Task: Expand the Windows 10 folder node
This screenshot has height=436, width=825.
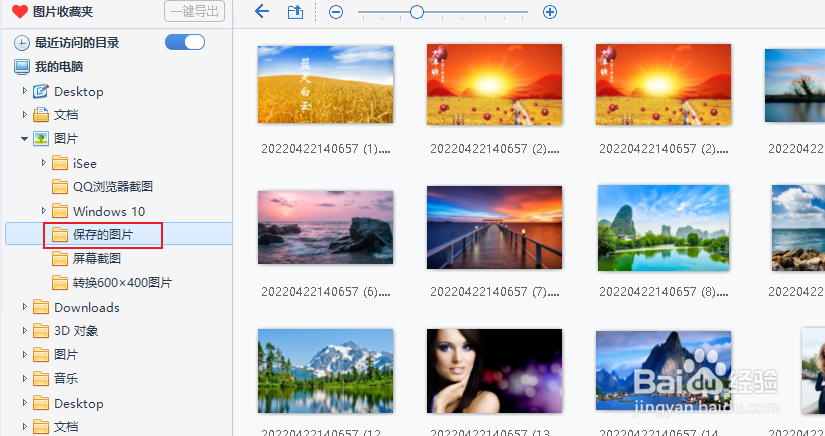Action: coord(44,211)
